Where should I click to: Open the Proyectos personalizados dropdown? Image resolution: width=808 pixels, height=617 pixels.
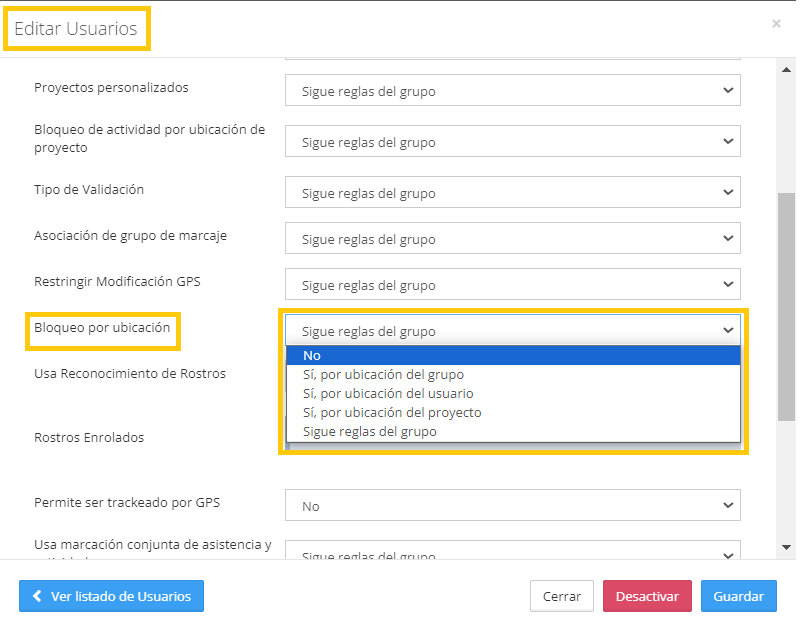click(x=512, y=91)
